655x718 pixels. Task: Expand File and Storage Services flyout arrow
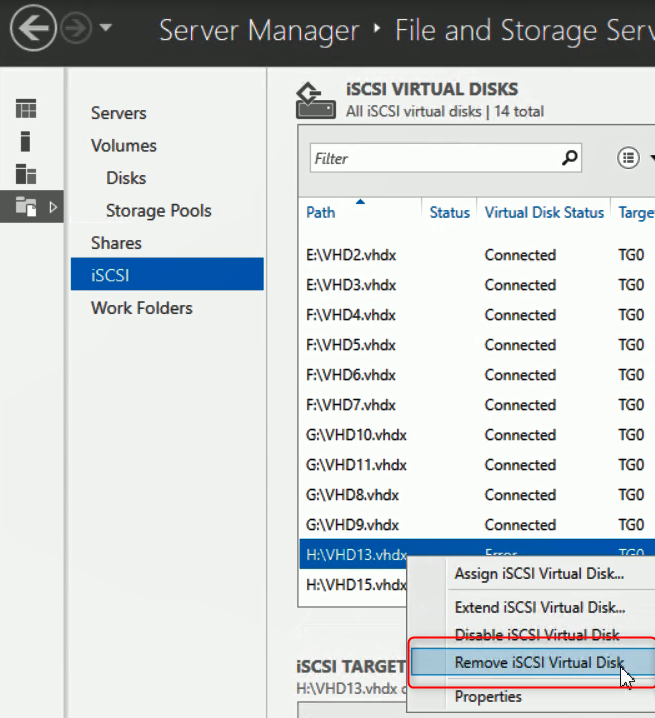[53, 207]
